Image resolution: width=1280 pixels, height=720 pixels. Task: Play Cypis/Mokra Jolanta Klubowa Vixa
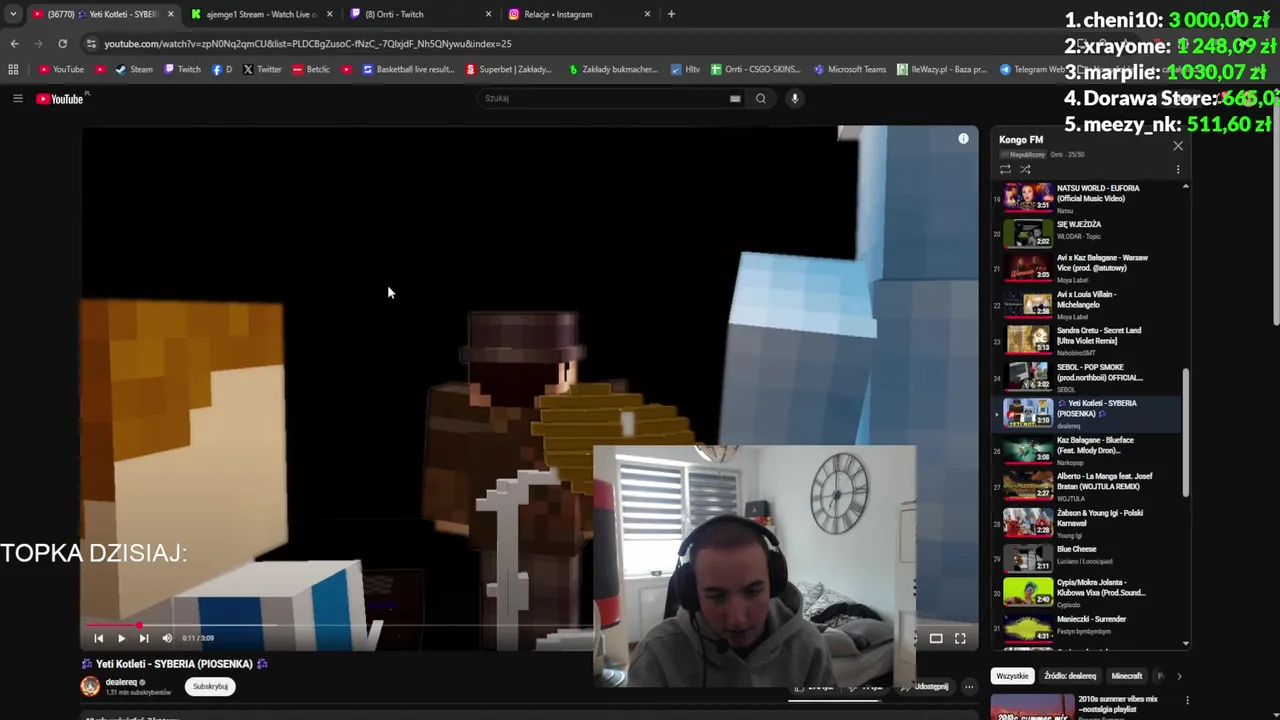(1087, 592)
